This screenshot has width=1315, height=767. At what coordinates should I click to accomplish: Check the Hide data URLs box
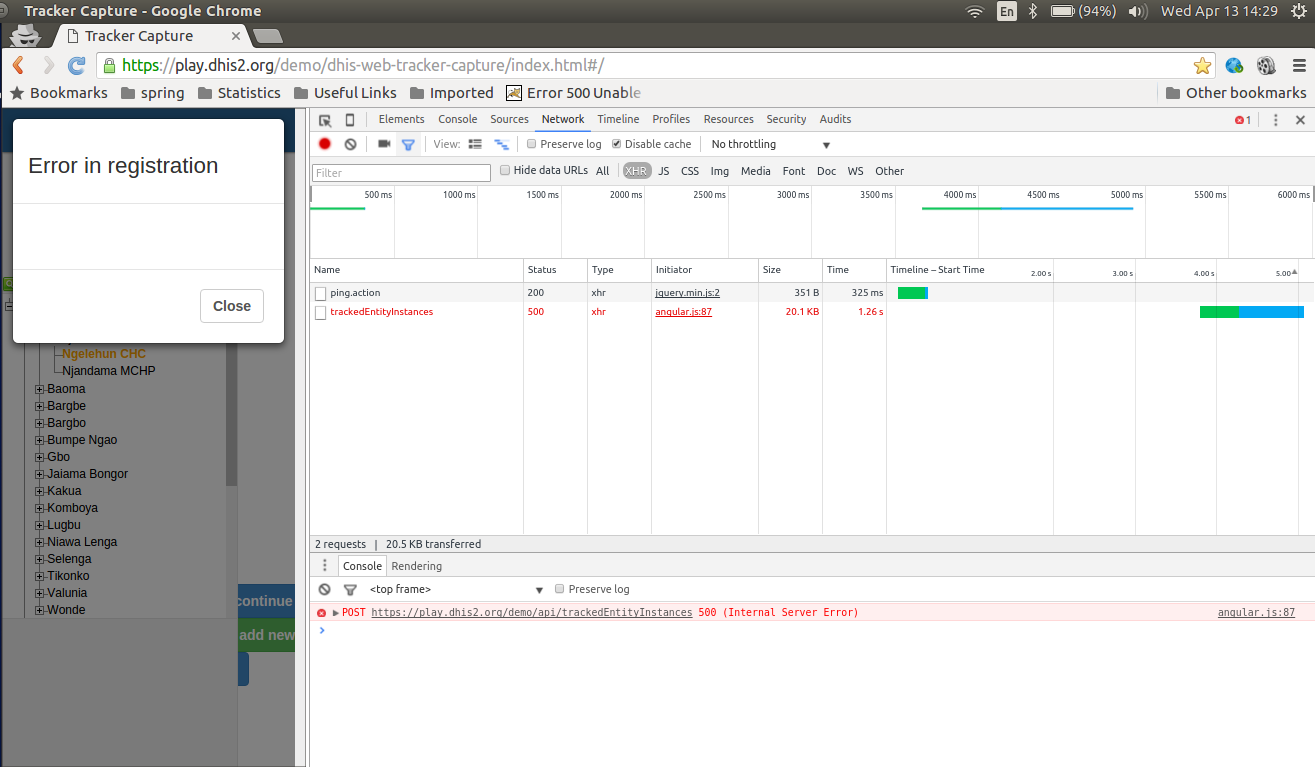pos(505,170)
